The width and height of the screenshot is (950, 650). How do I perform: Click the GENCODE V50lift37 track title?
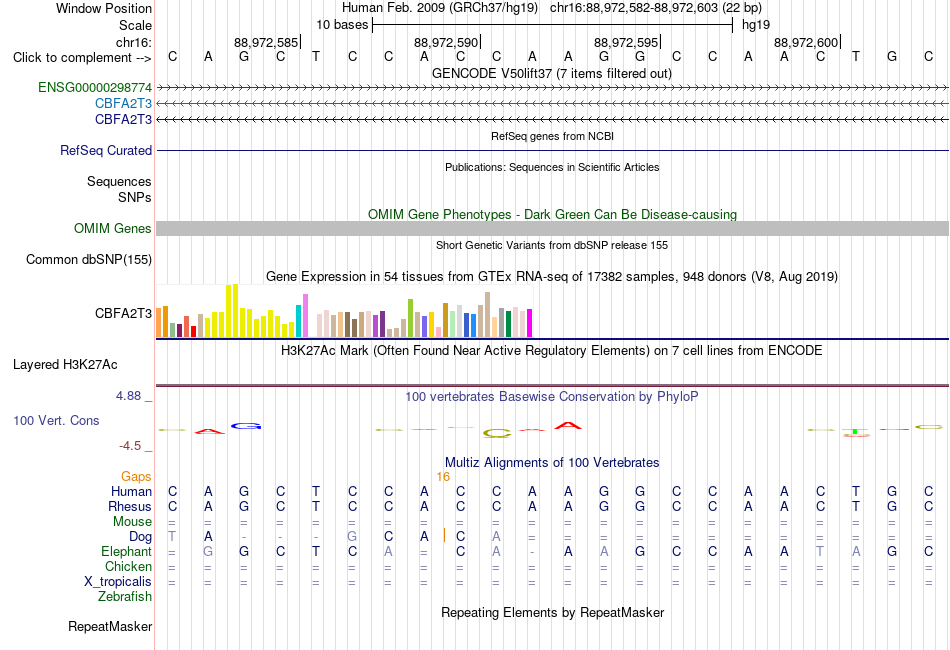(552, 73)
